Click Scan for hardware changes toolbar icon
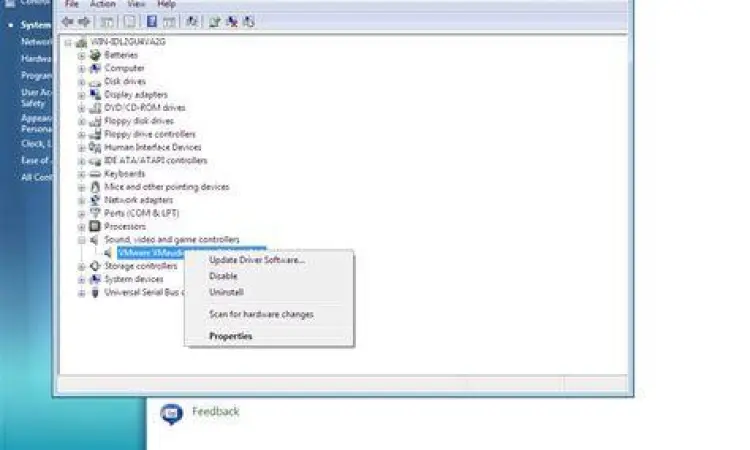This screenshot has width=750, height=450. click(x=192, y=22)
